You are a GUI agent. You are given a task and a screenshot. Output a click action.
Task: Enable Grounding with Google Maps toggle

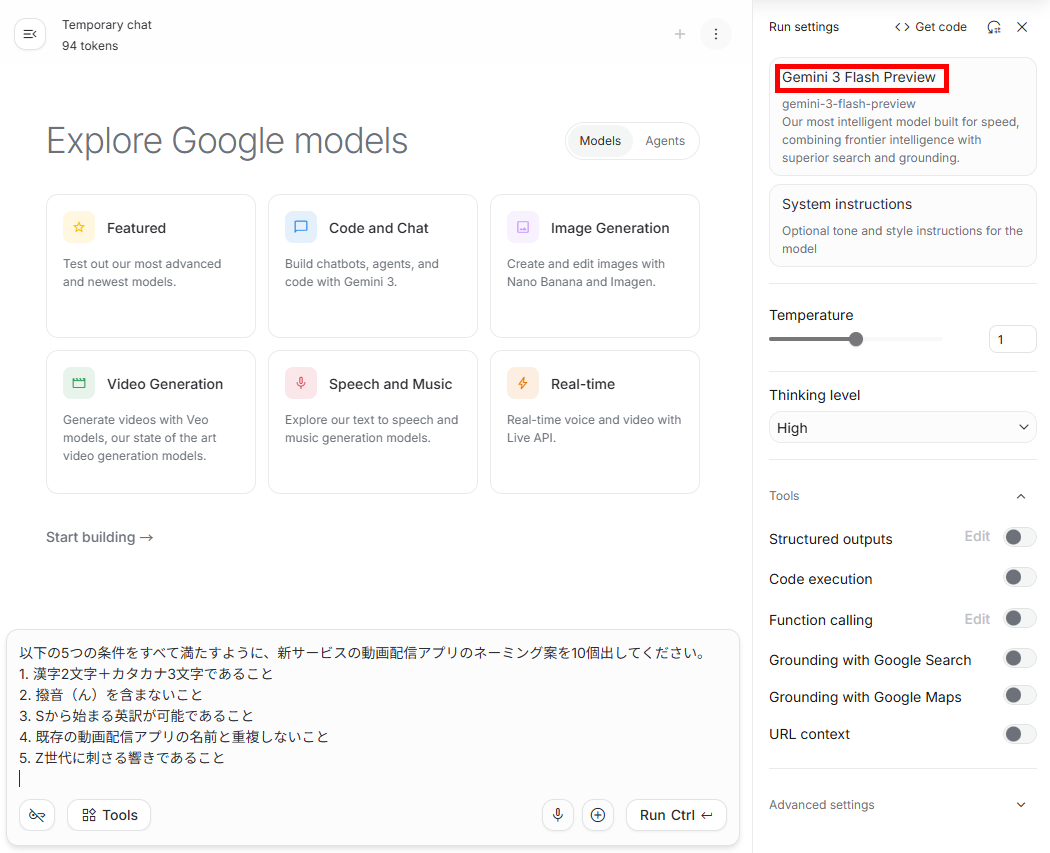[1019, 696]
